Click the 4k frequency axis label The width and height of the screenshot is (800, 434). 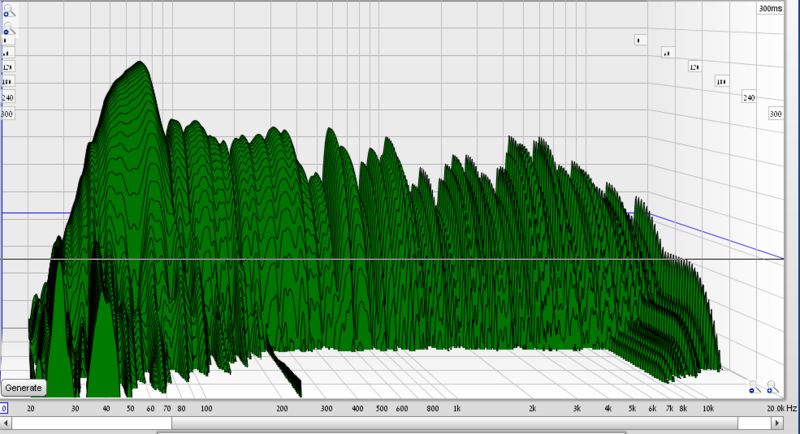pyautogui.click(x=608, y=409)
